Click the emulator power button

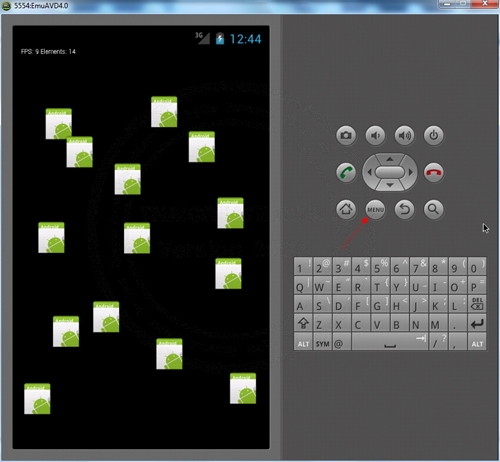pos(433,135)
